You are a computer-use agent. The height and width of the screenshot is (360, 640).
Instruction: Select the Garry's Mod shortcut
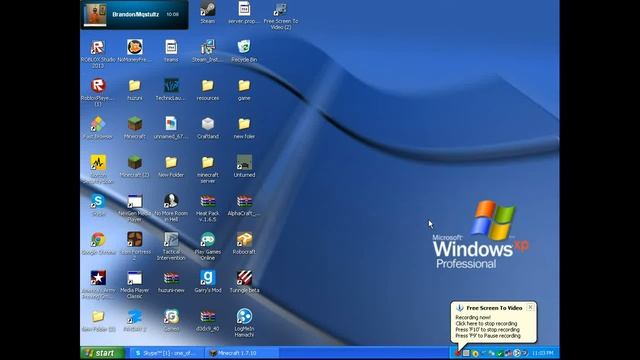(207, 282)
